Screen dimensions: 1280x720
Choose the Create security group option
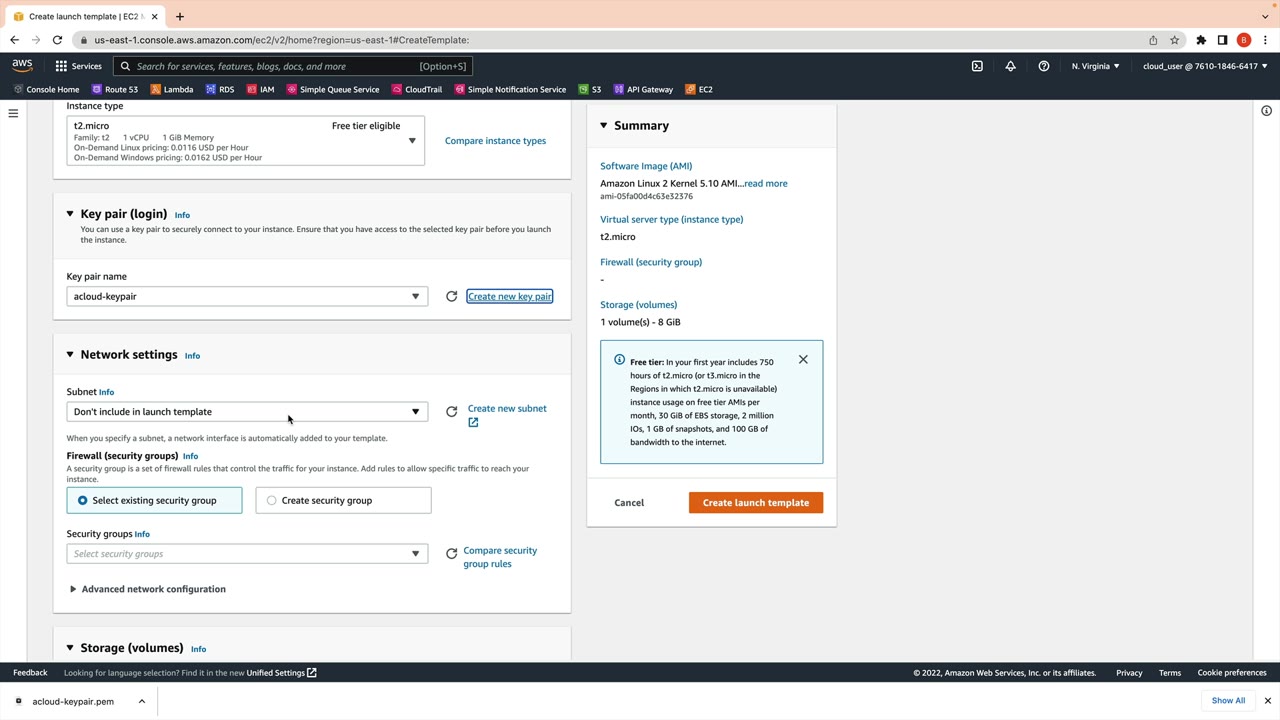343,500
